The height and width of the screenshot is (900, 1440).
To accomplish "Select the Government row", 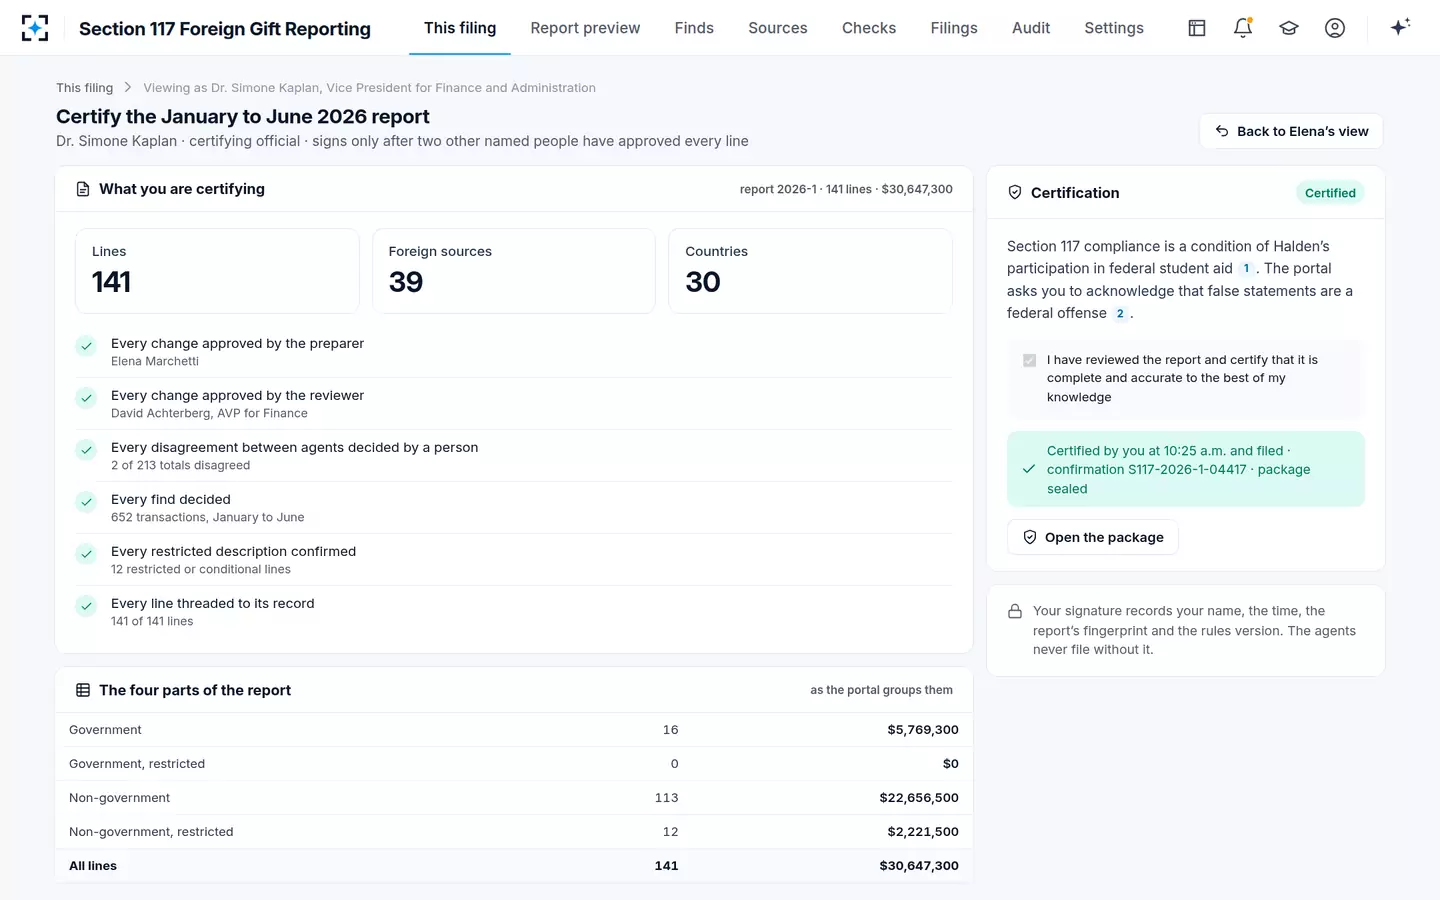I will tap(514, 730).
